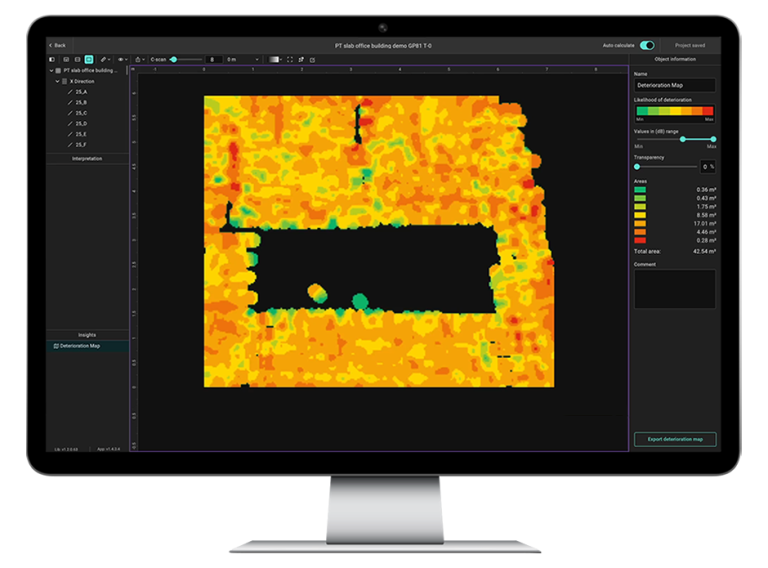Toggle the Auto calculate switch
The image size is (768, 568).
647,45
